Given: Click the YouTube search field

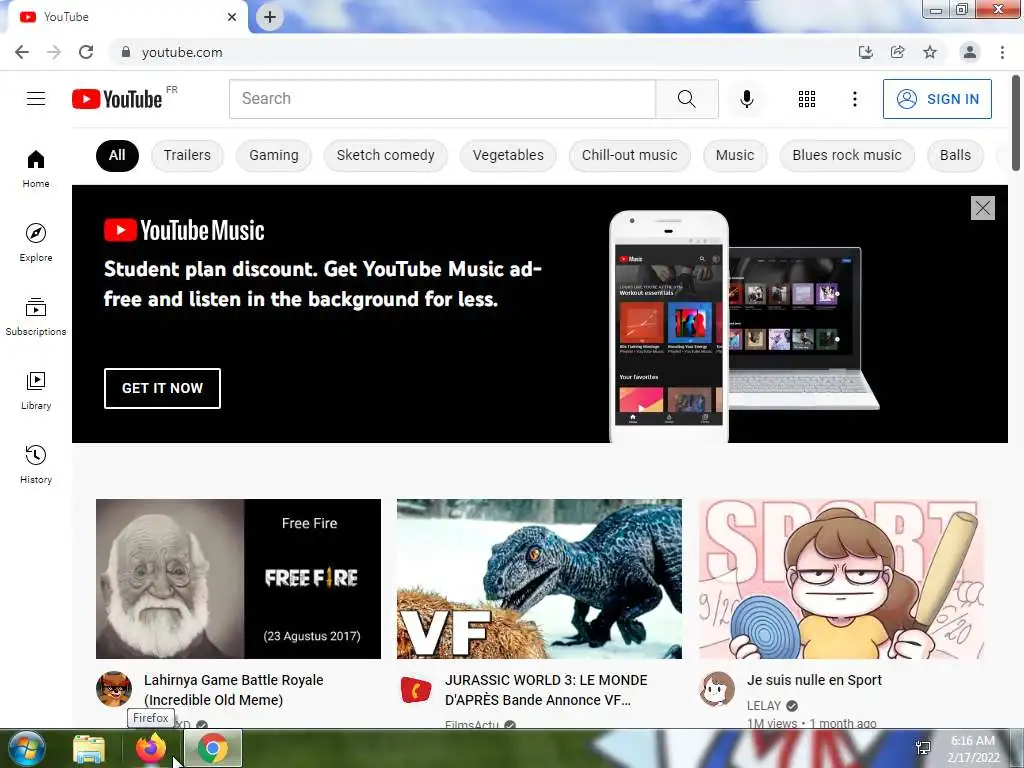Looking at the screenshot, I should point(442,99).
